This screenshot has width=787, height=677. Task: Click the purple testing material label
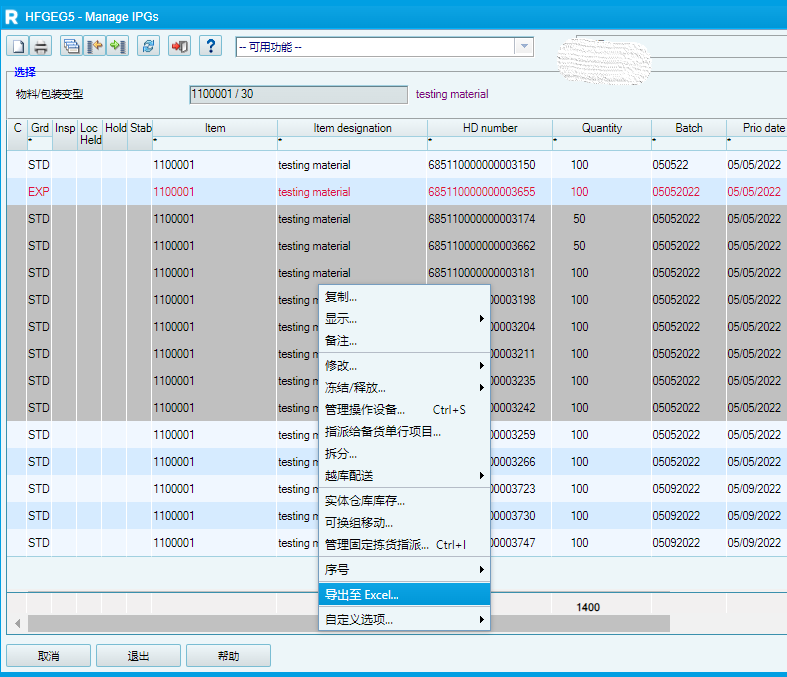[x=452, y=94]
